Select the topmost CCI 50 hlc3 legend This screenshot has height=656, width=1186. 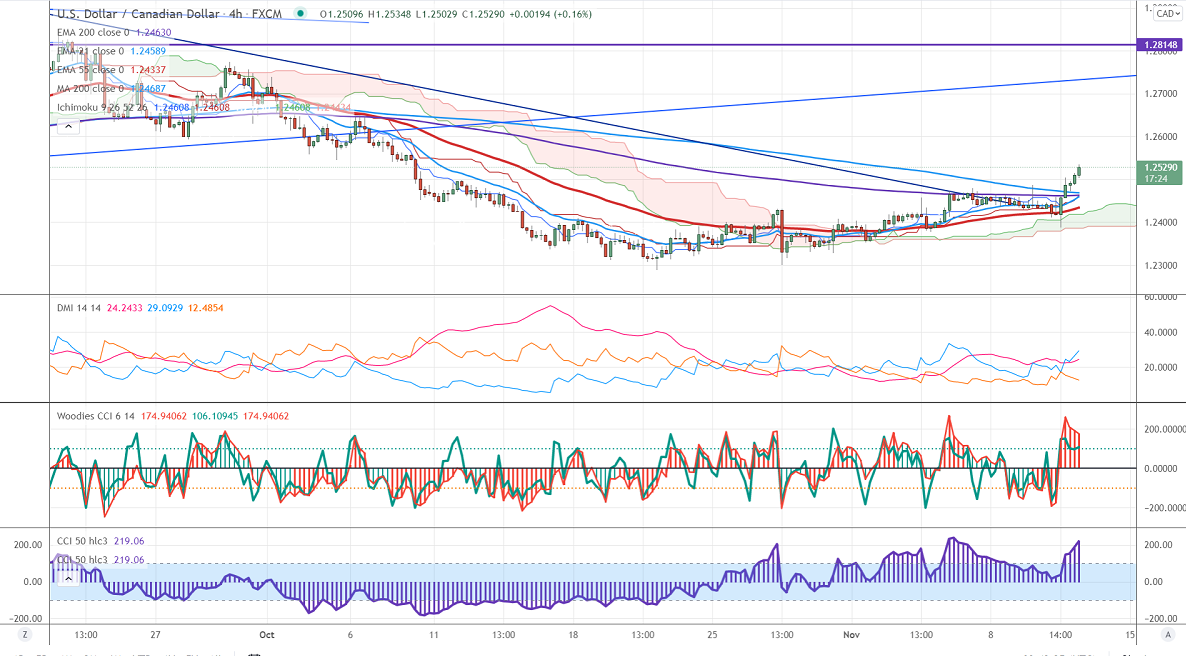tap(82, 541)
